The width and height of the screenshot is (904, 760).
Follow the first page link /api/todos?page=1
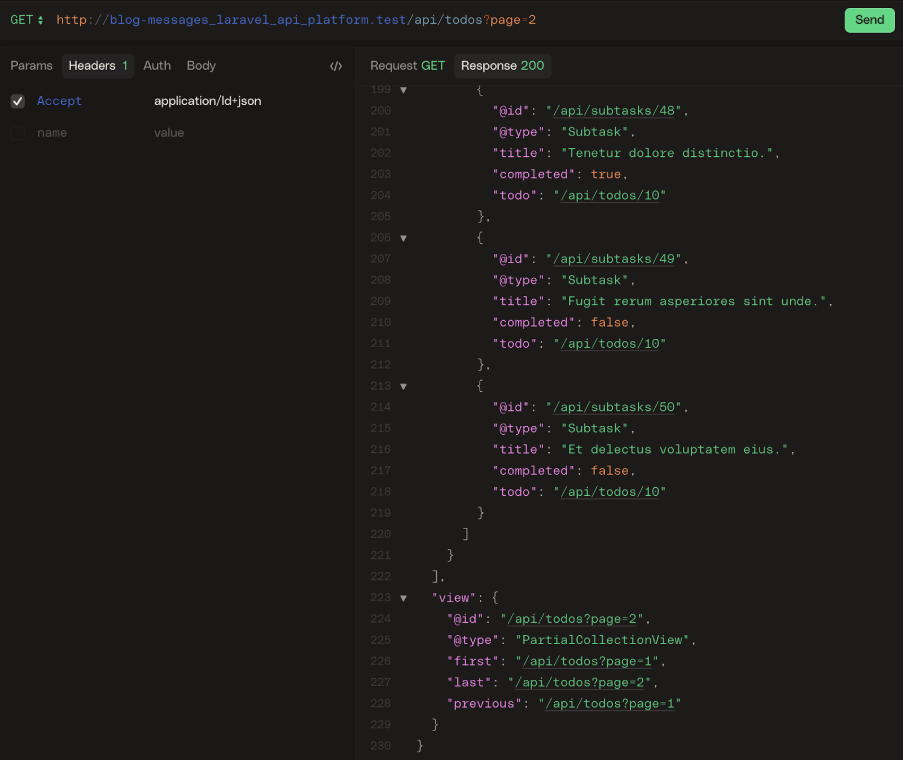pyautogui.click(x=587, y=661)
